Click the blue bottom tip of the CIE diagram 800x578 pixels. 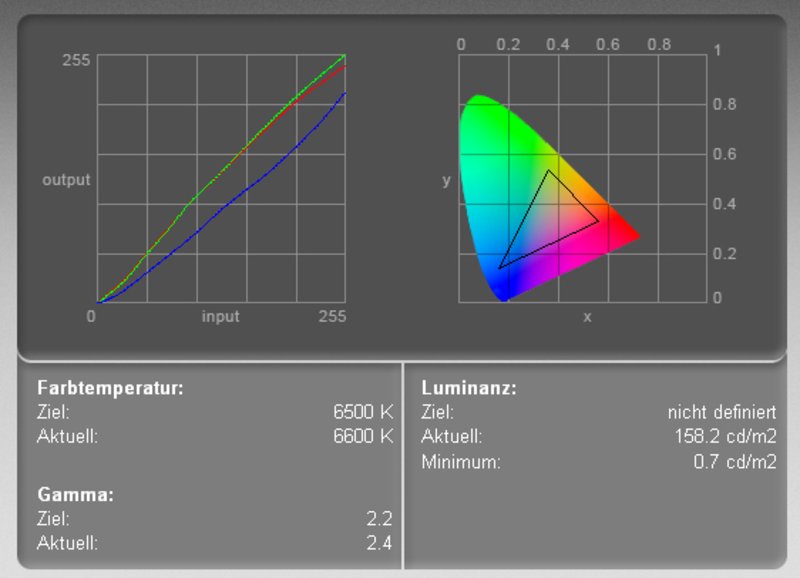click(x=504, y=296)
